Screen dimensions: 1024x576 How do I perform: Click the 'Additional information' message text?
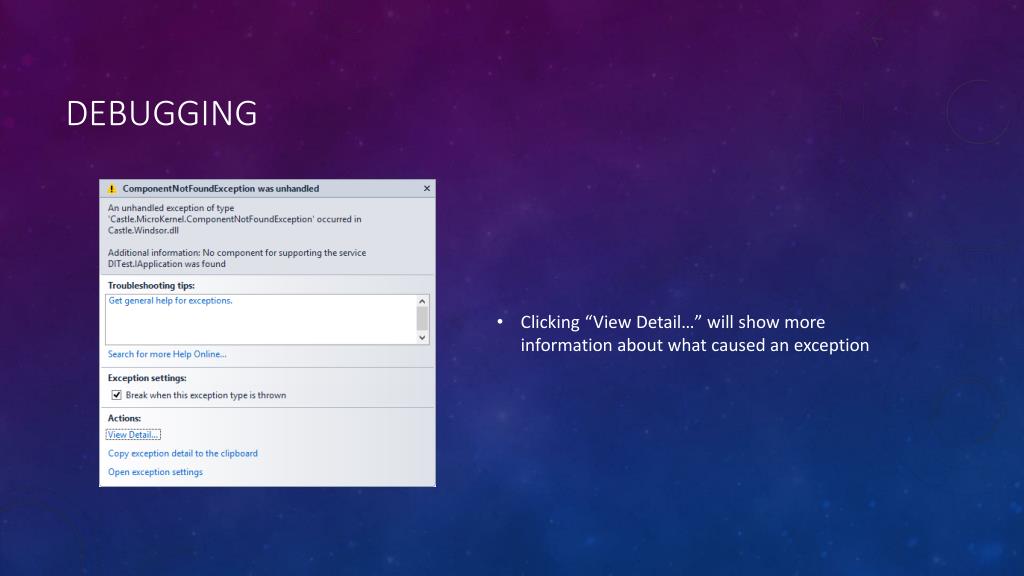point(237,258)
